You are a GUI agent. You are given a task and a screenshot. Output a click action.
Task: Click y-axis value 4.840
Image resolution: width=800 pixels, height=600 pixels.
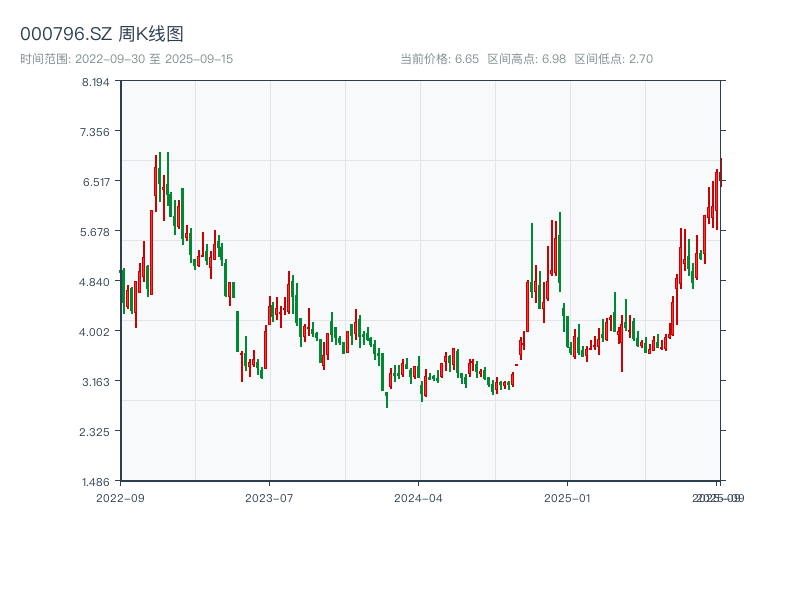94,282
